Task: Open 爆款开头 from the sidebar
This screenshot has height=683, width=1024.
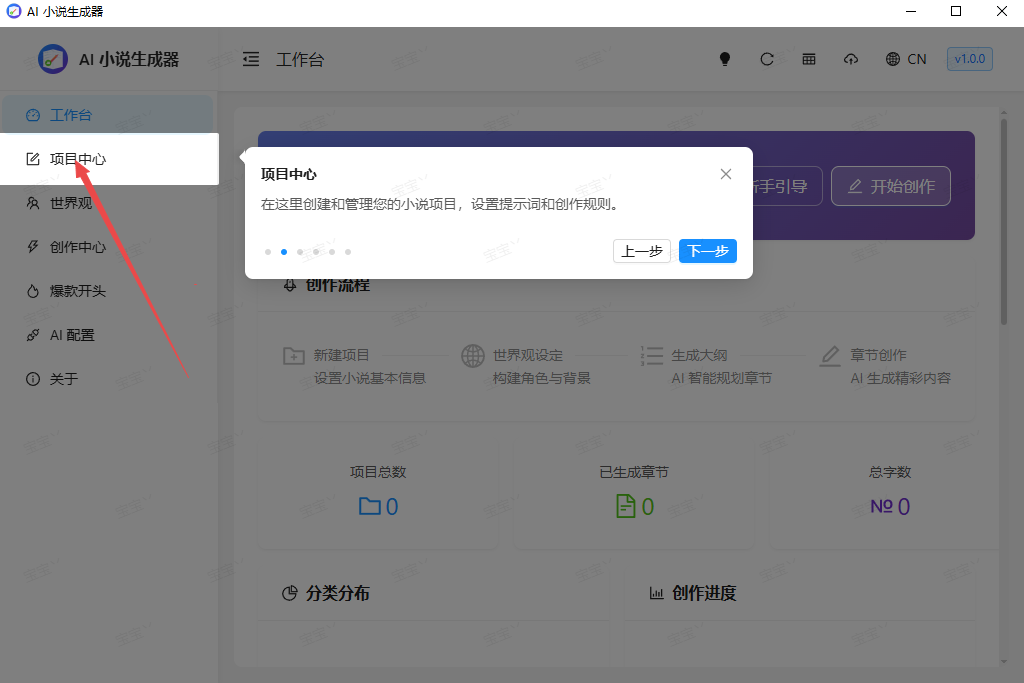Action: coord(78,291)
